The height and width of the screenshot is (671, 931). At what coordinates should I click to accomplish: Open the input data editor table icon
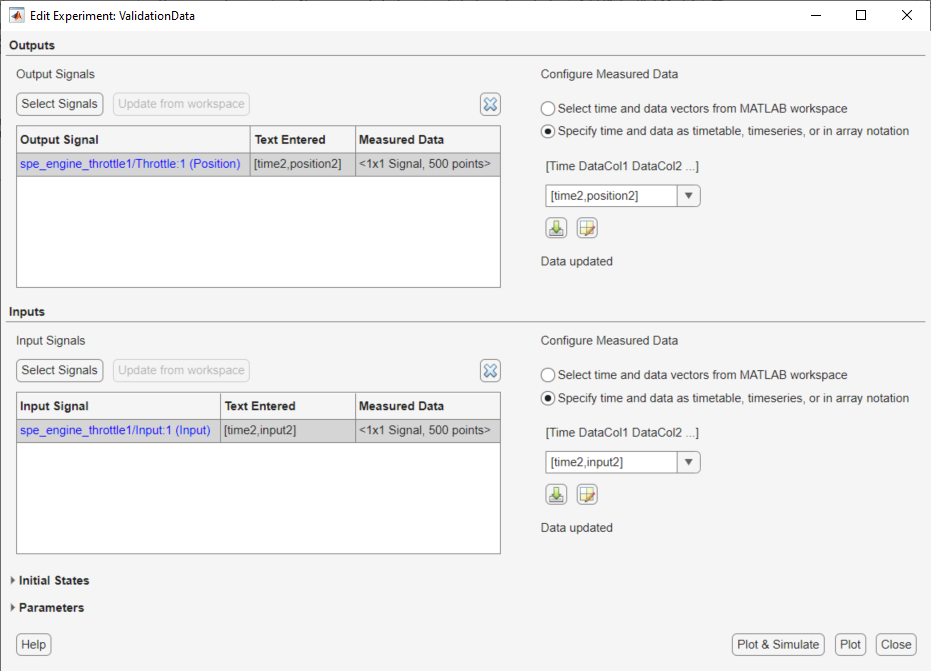click(x=586, y=494)
